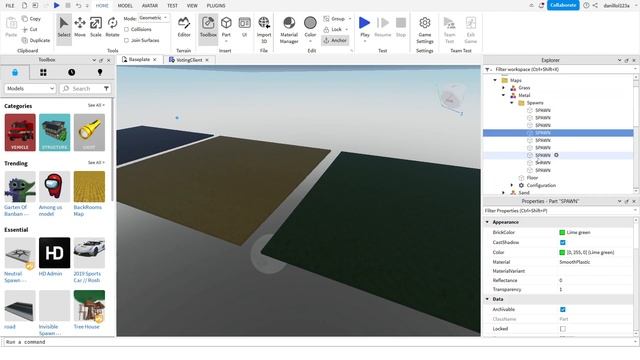
Task: Open the Vehicle category tile
Action: point(20,133)
